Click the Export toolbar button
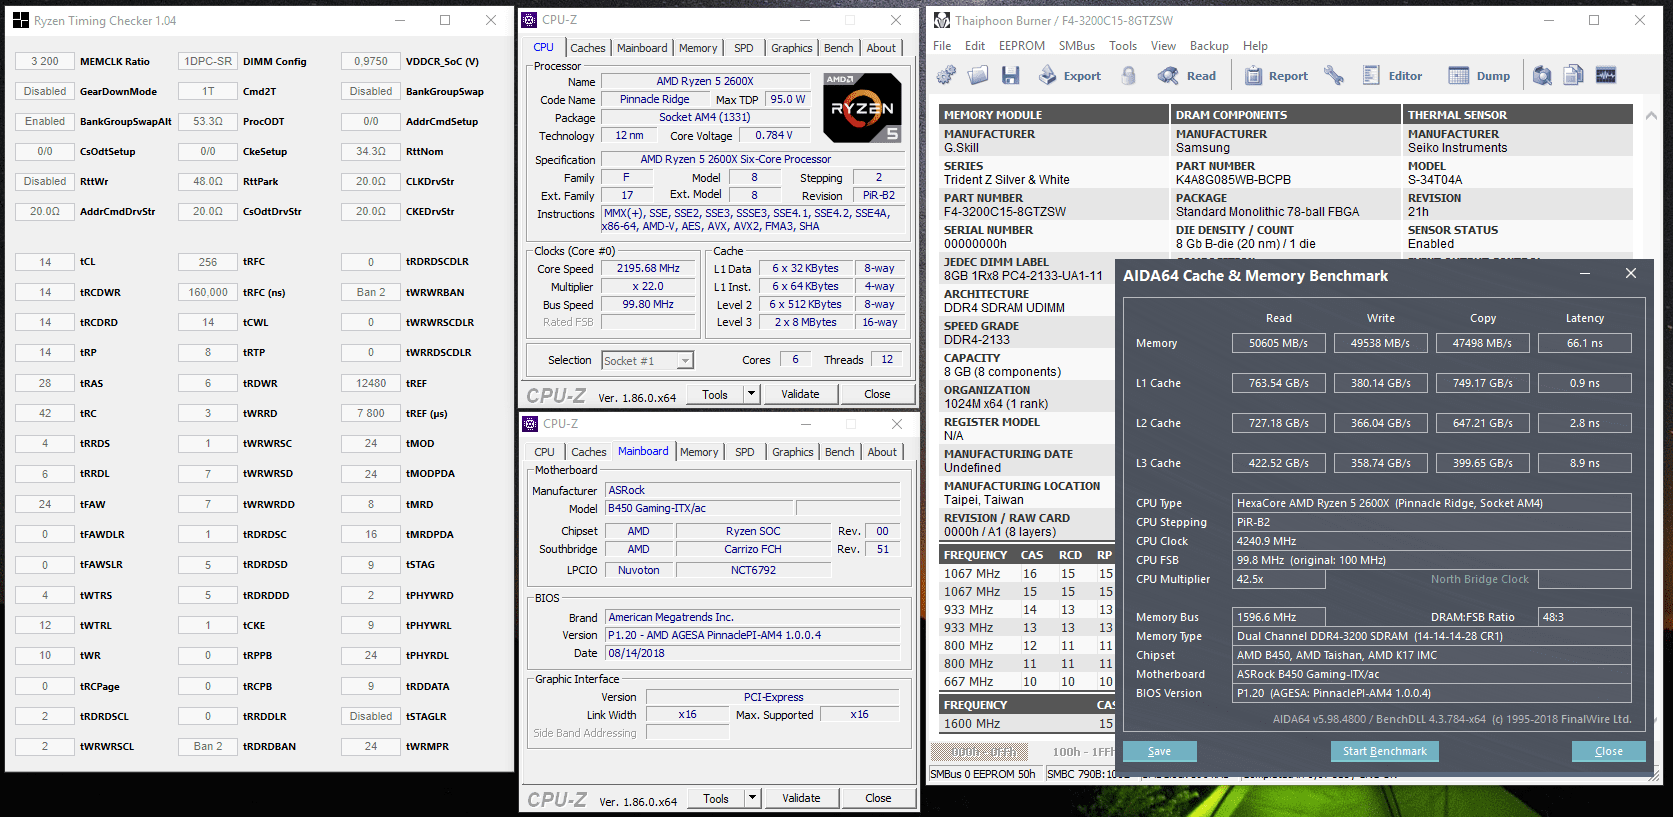Screen dimensions: 1673x817 1069,75
